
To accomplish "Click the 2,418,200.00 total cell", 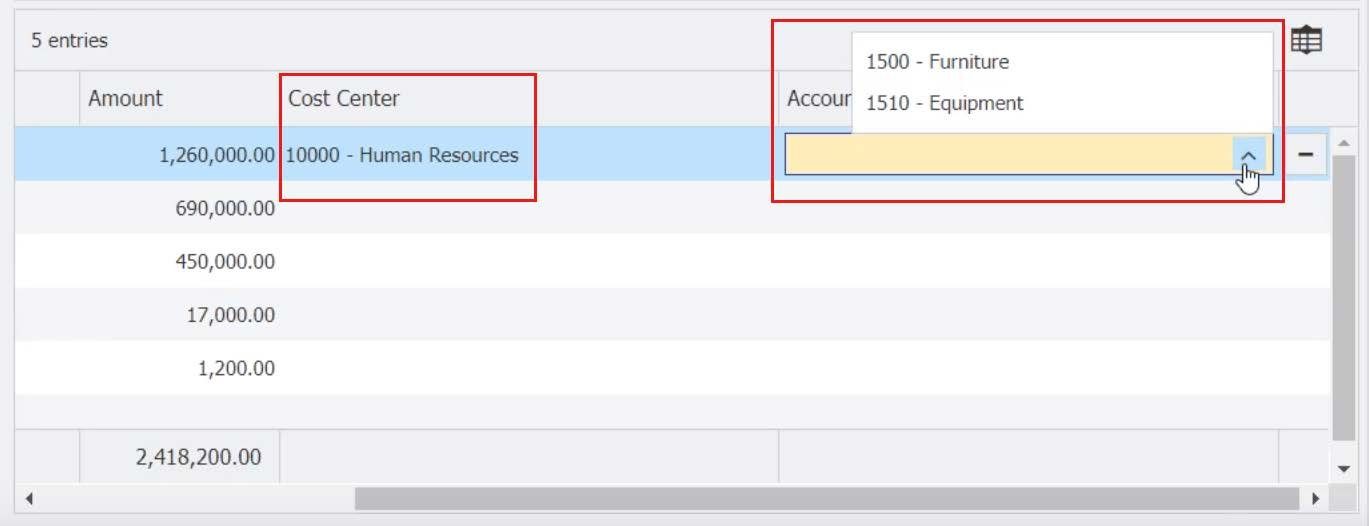I will 180,457.
